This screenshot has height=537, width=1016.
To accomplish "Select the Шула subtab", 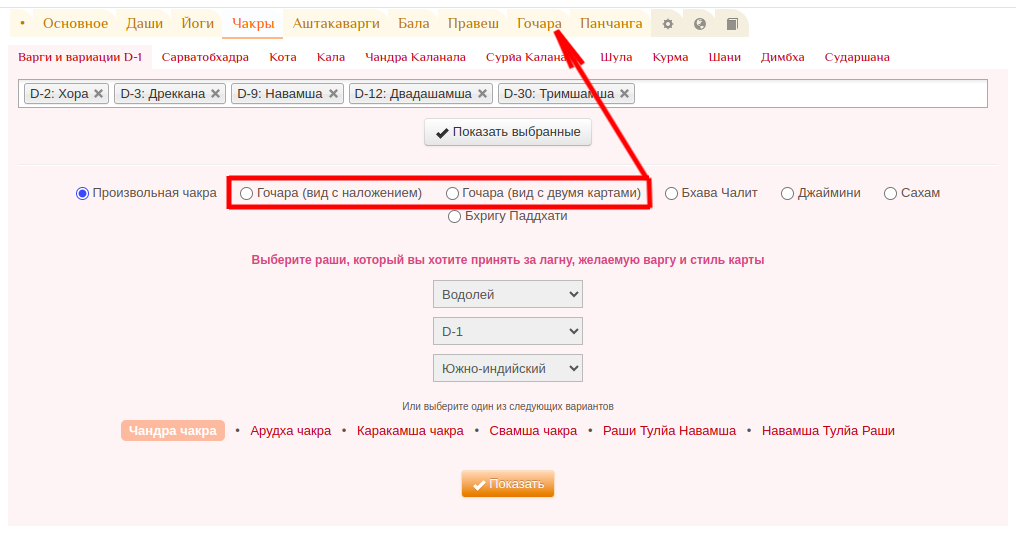I will tap(616, 57).
